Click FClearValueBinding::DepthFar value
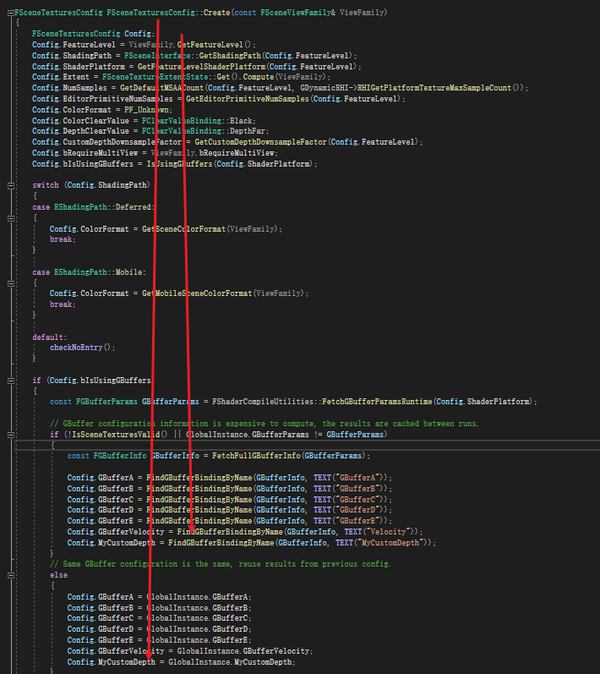 point(205,131)
